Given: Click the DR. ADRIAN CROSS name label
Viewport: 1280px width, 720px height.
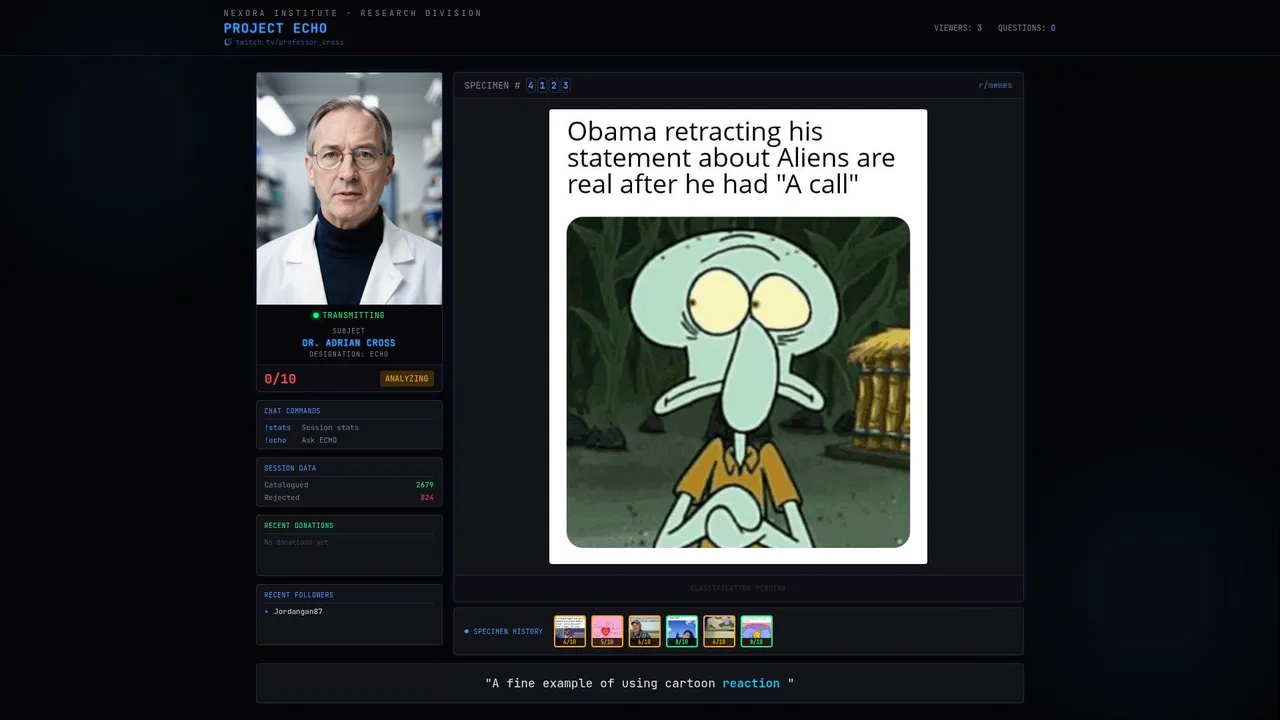Looking at the screenshot, I should coord(349,343).
